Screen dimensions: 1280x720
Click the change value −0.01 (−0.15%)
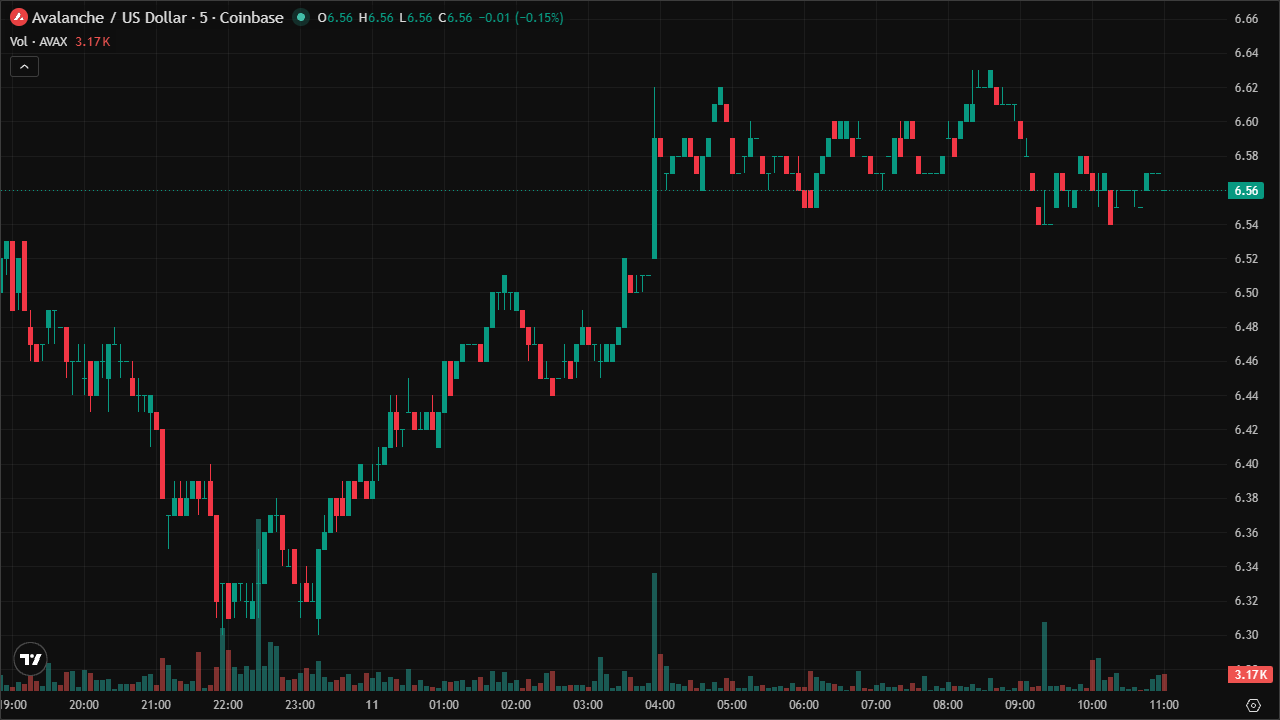tap(521, 18)
